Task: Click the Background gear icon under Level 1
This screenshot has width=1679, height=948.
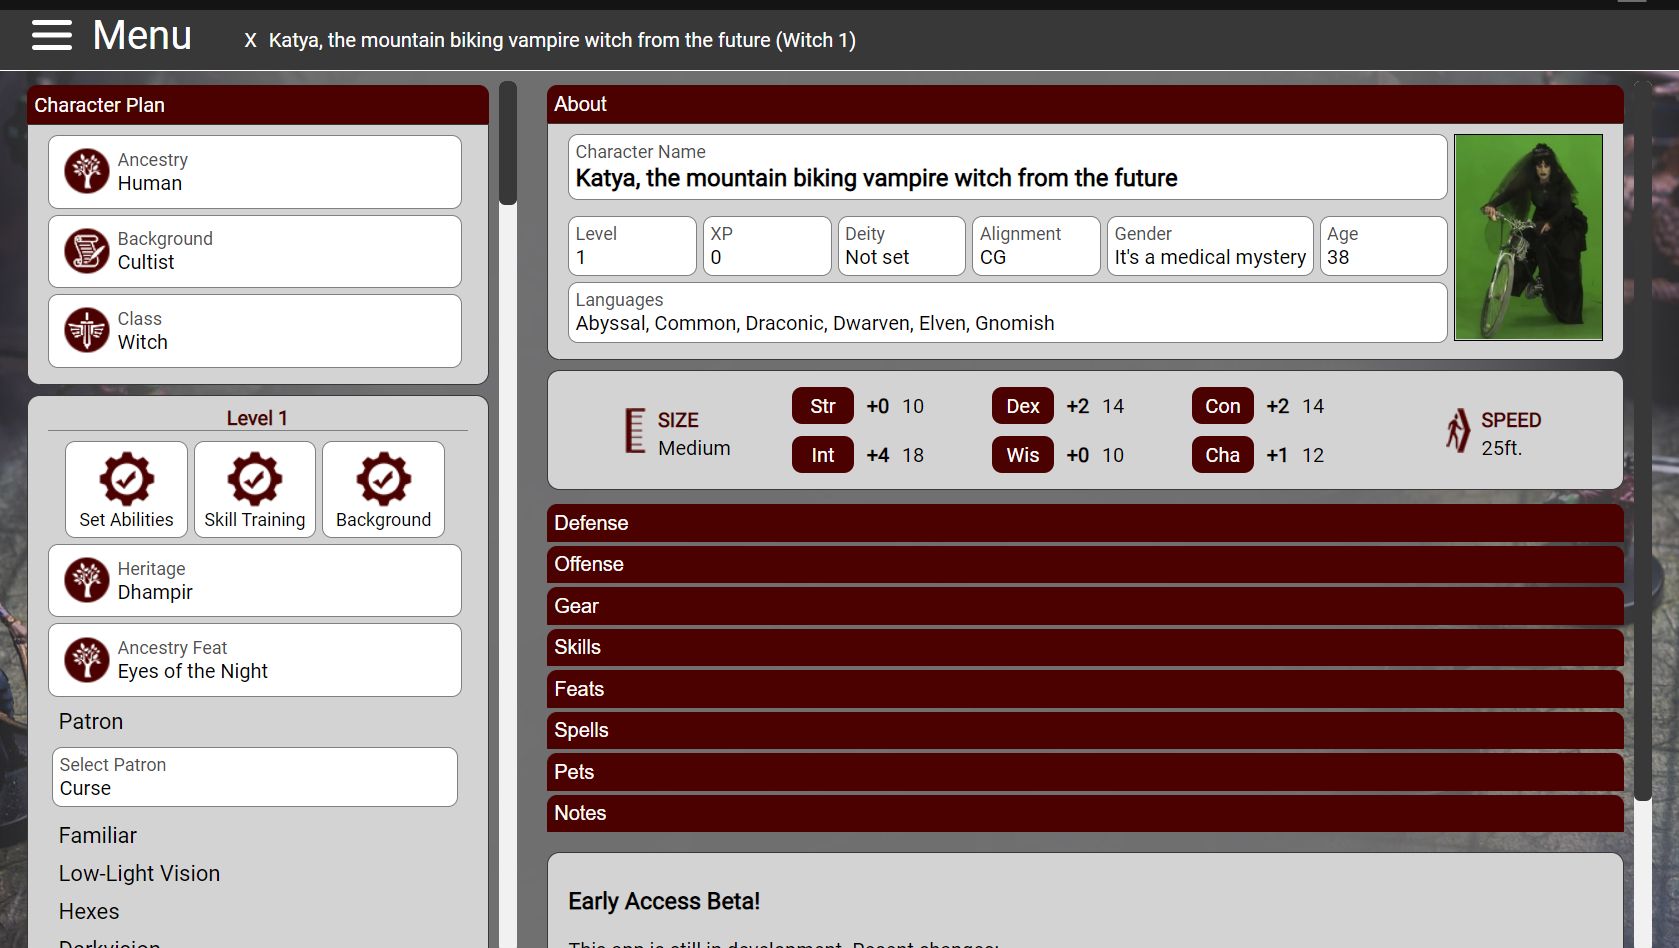Action: point(382,478)
